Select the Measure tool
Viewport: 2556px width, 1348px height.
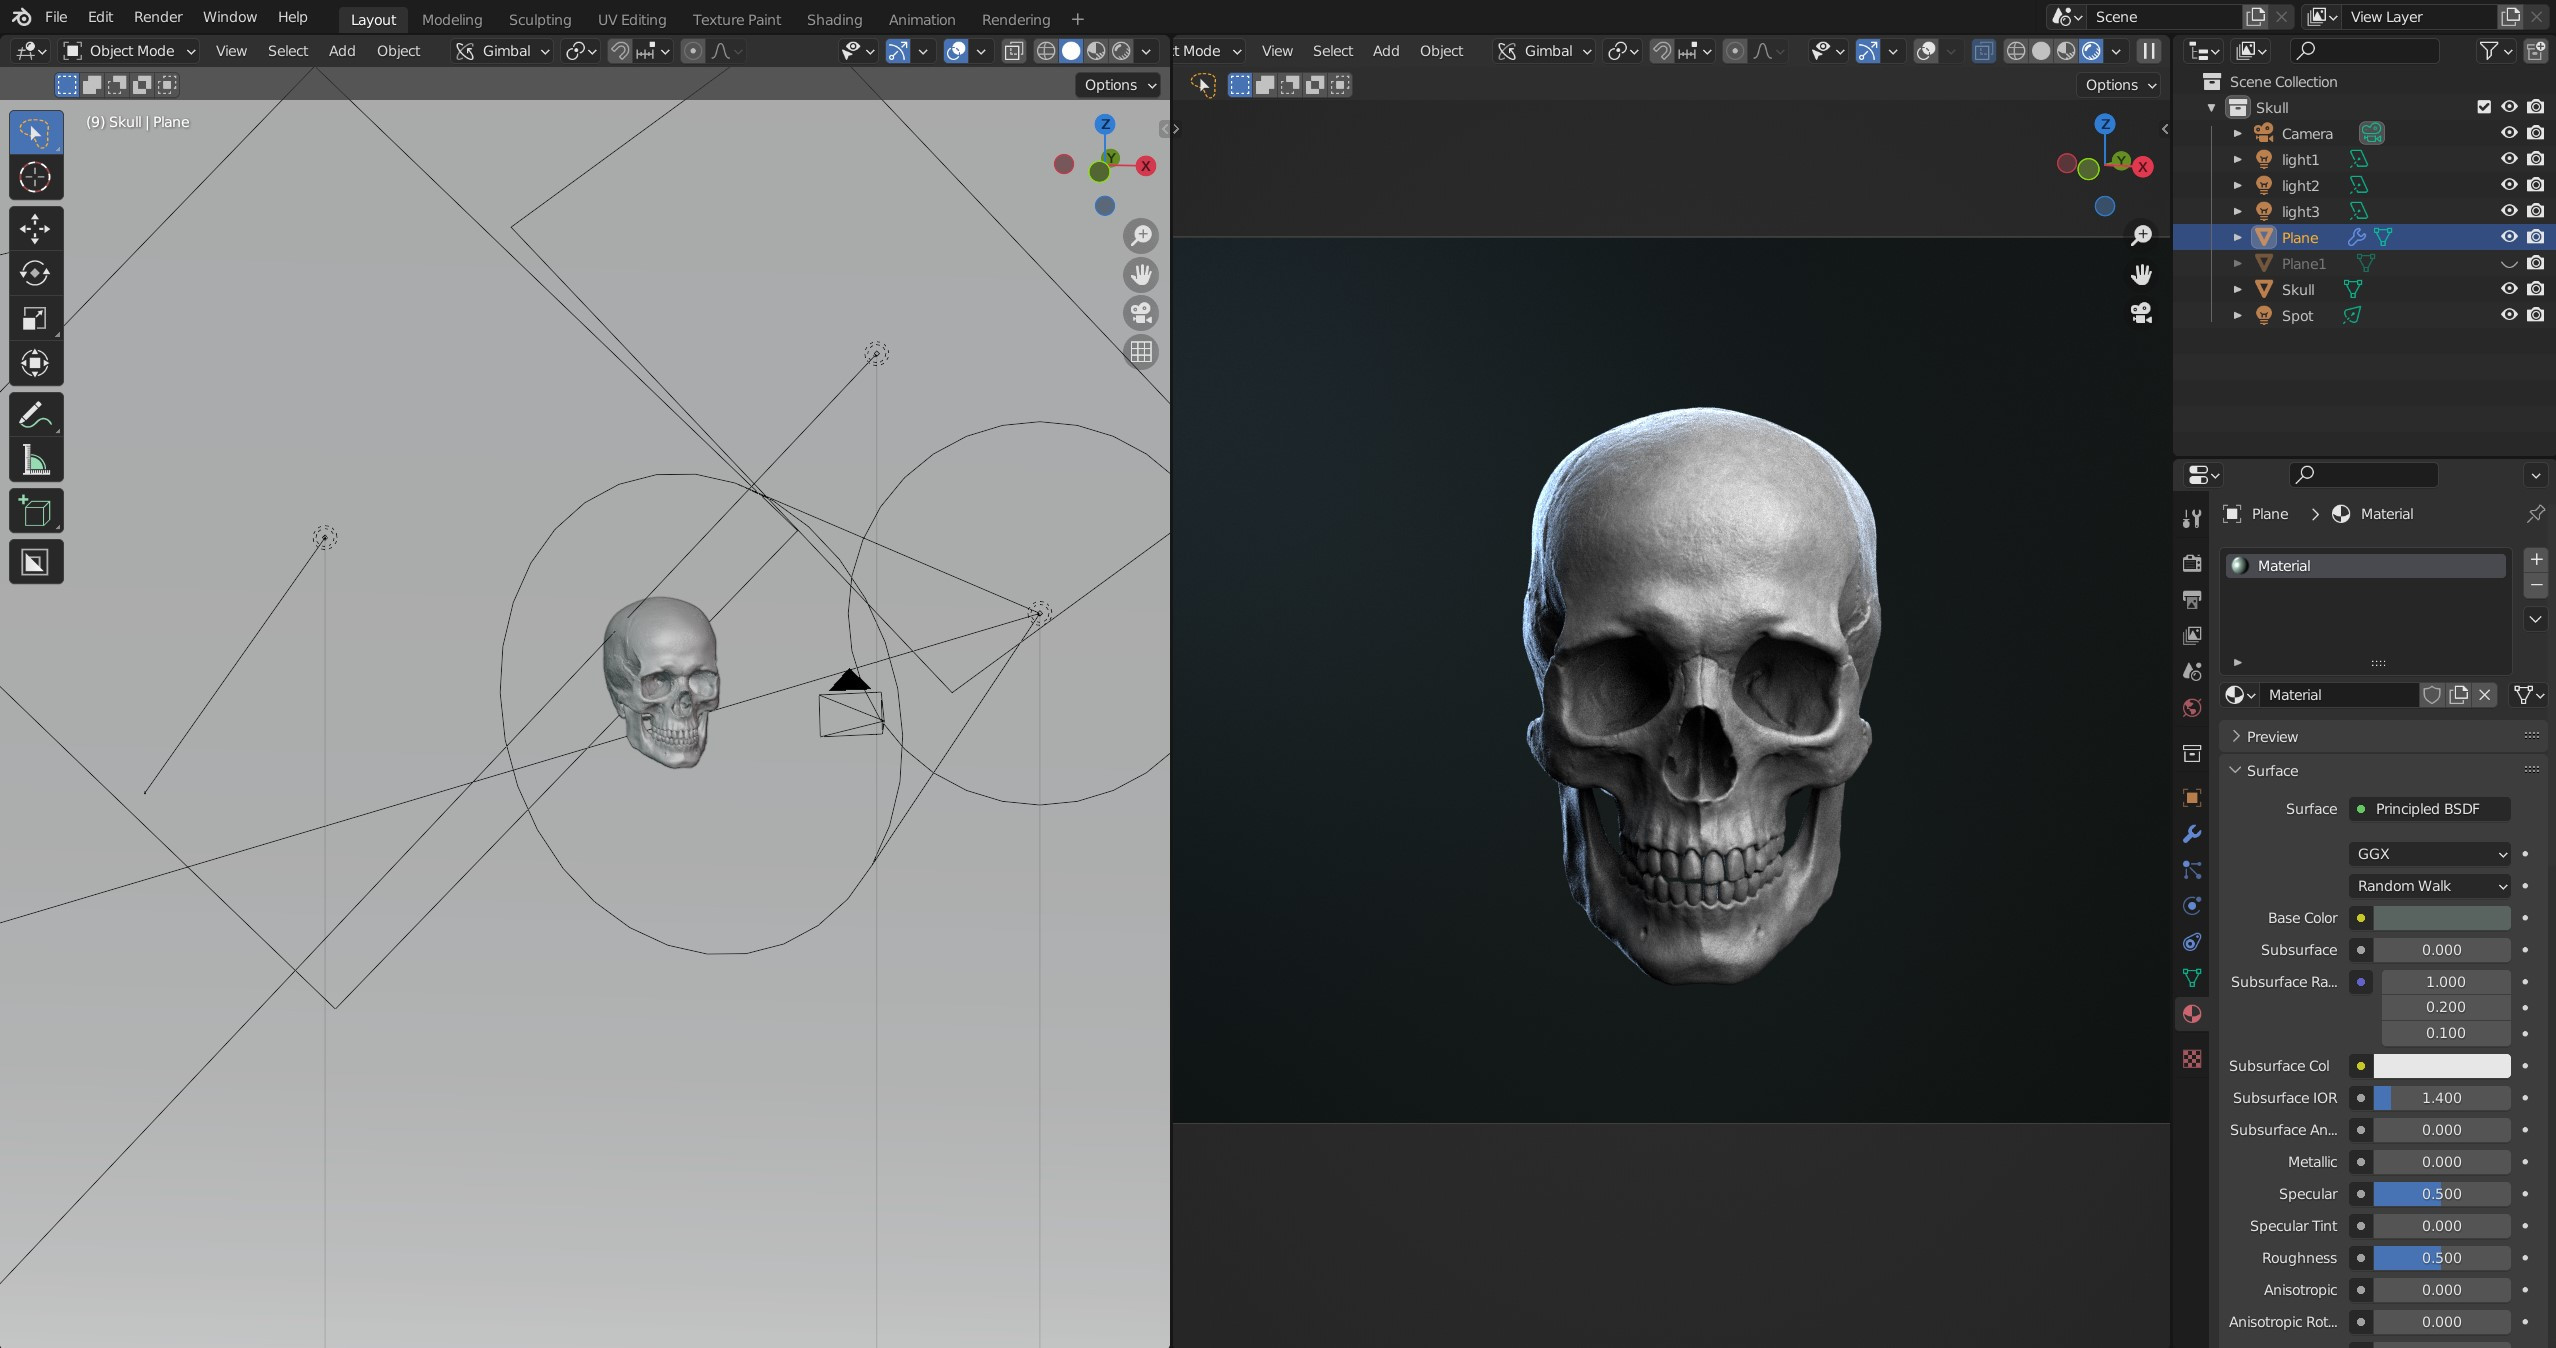35,461
